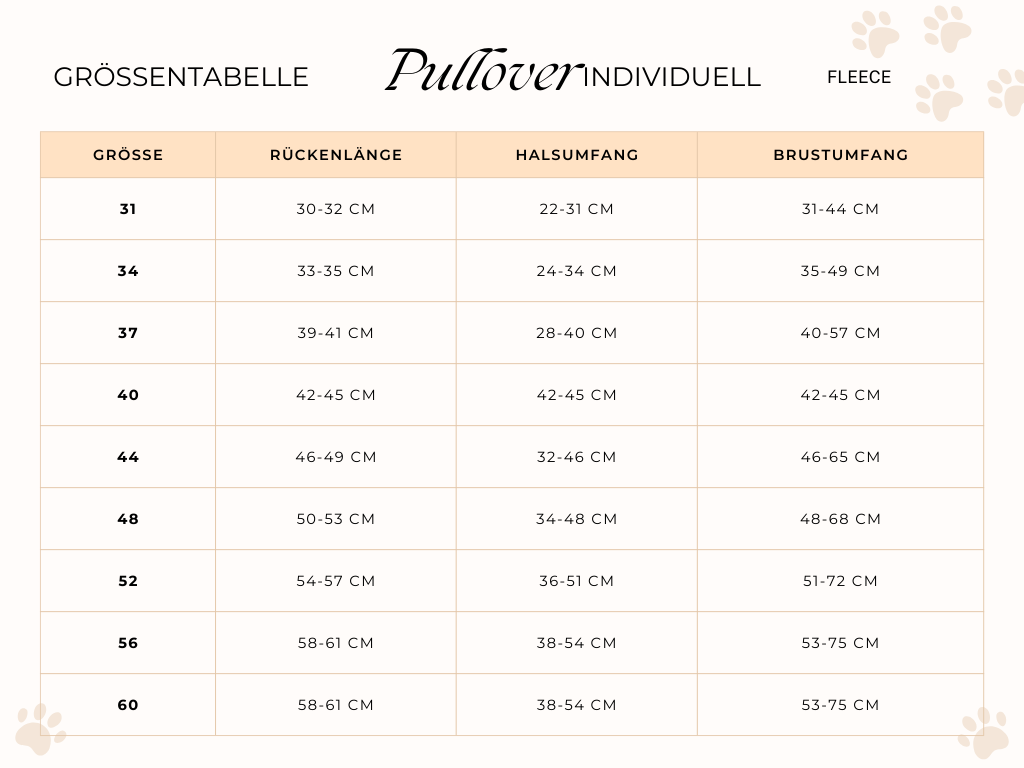The width and height of the screenshot is (1024, 768).
Task: Select the INDIVIDUELL title text
Action: click(671, 77)
